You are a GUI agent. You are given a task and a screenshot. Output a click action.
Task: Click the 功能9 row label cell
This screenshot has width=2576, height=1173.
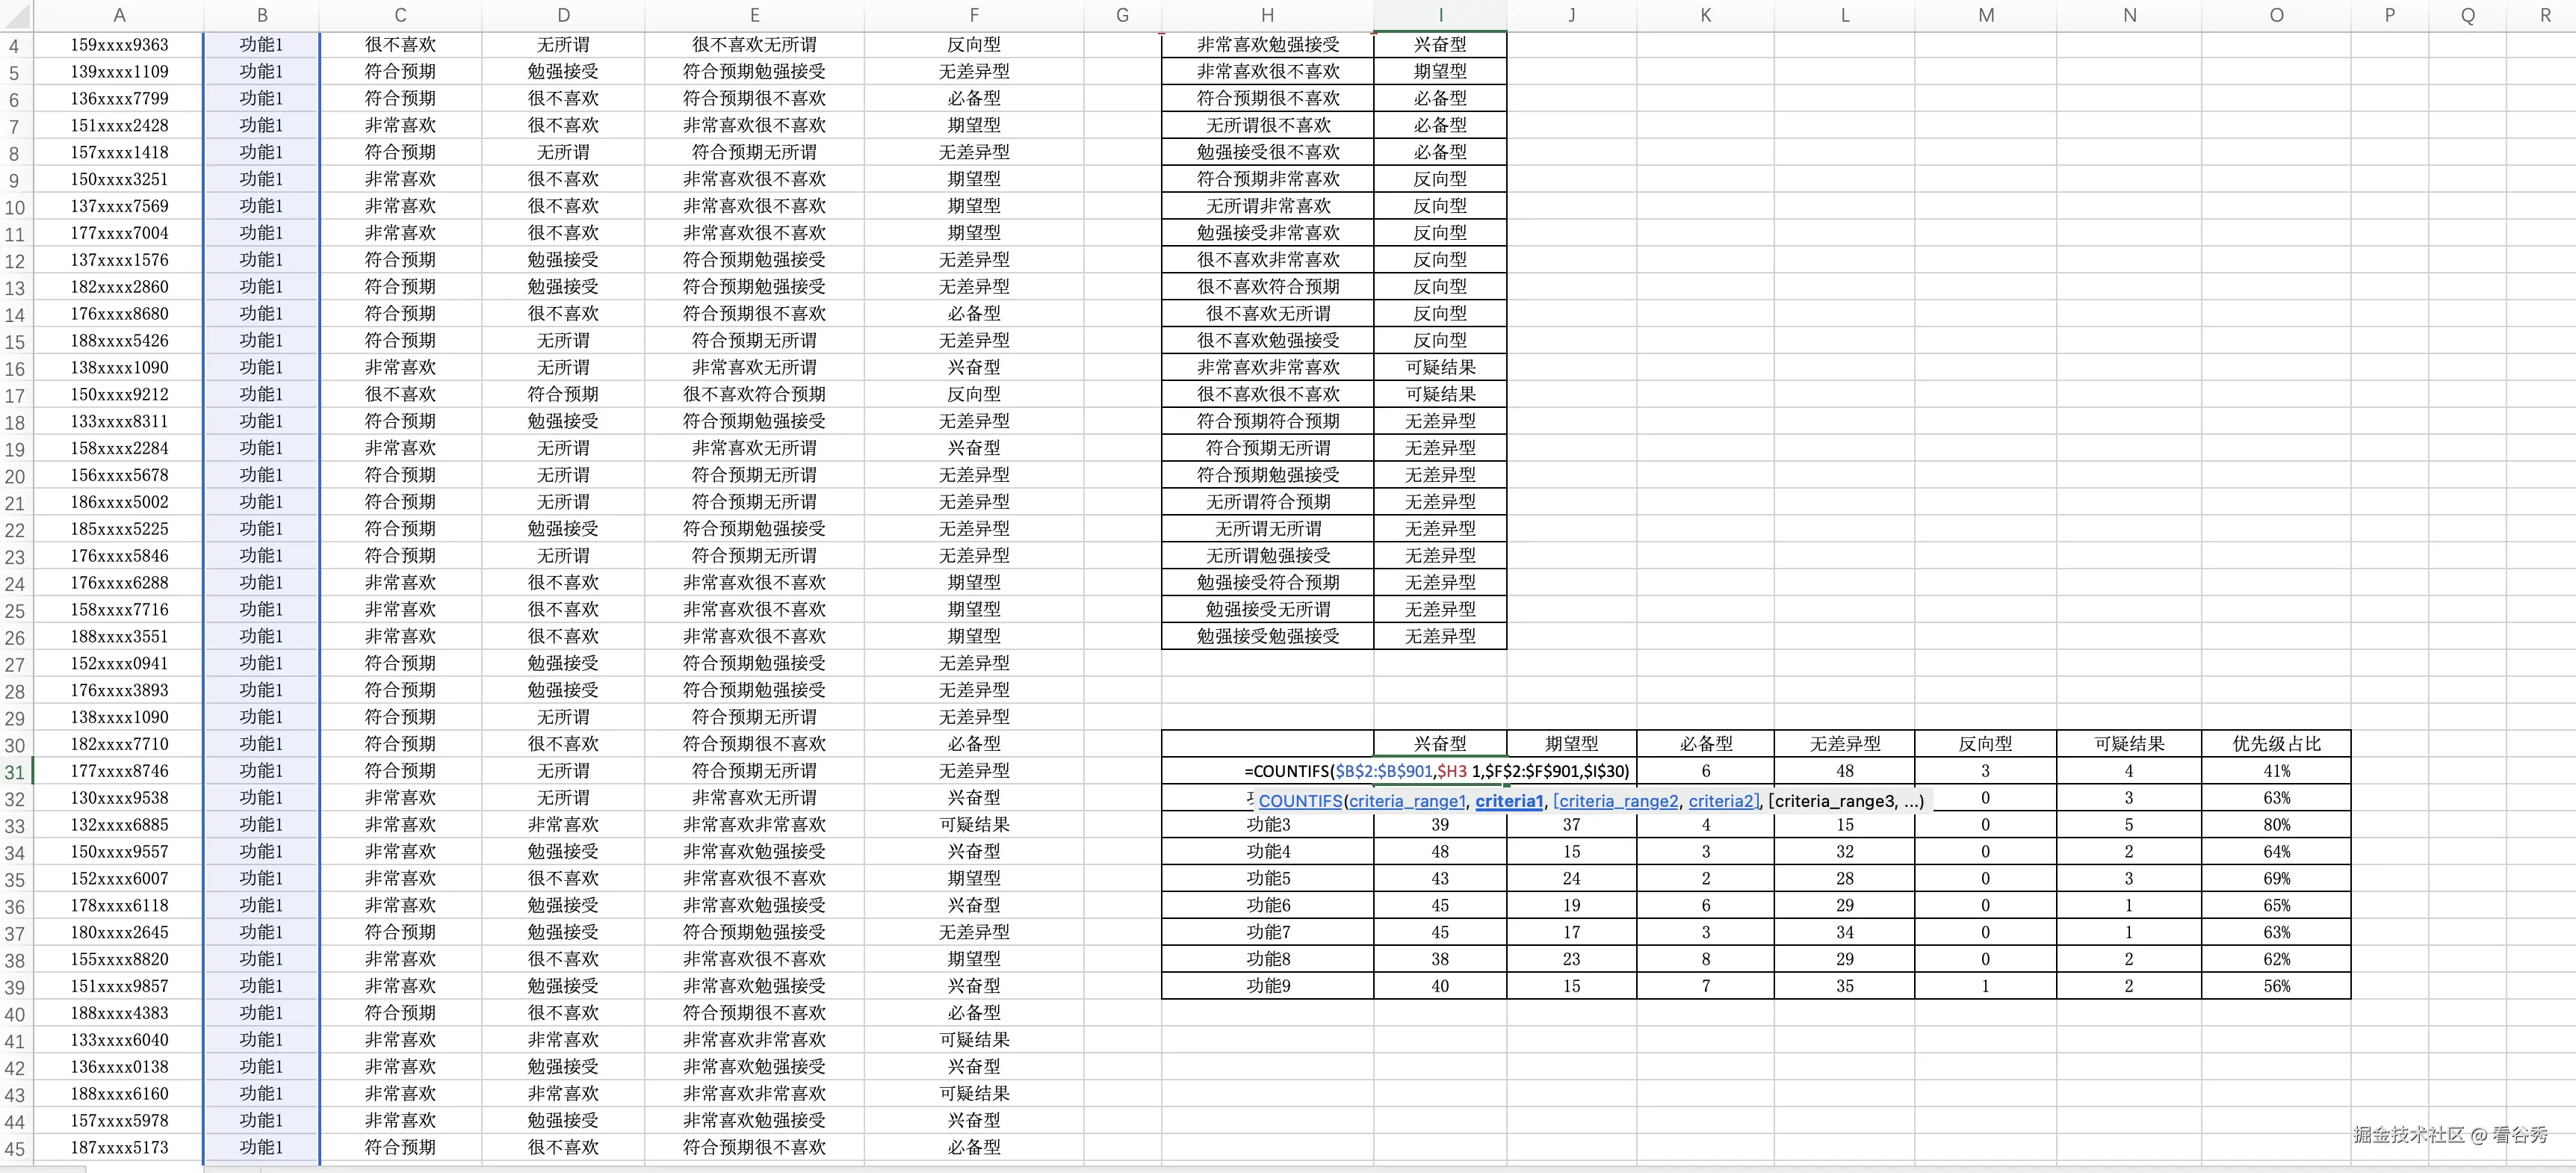(x=1267, y=986)
